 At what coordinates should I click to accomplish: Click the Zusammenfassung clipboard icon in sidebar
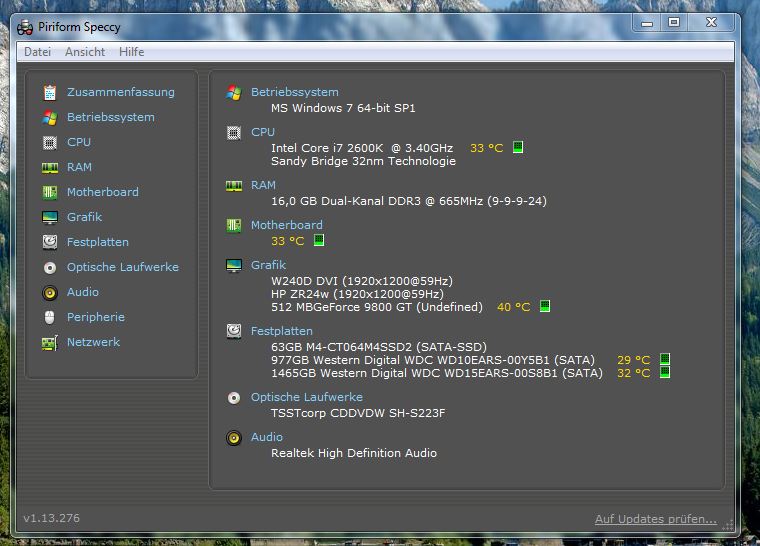pyautogui.click(x=50, y=92)
